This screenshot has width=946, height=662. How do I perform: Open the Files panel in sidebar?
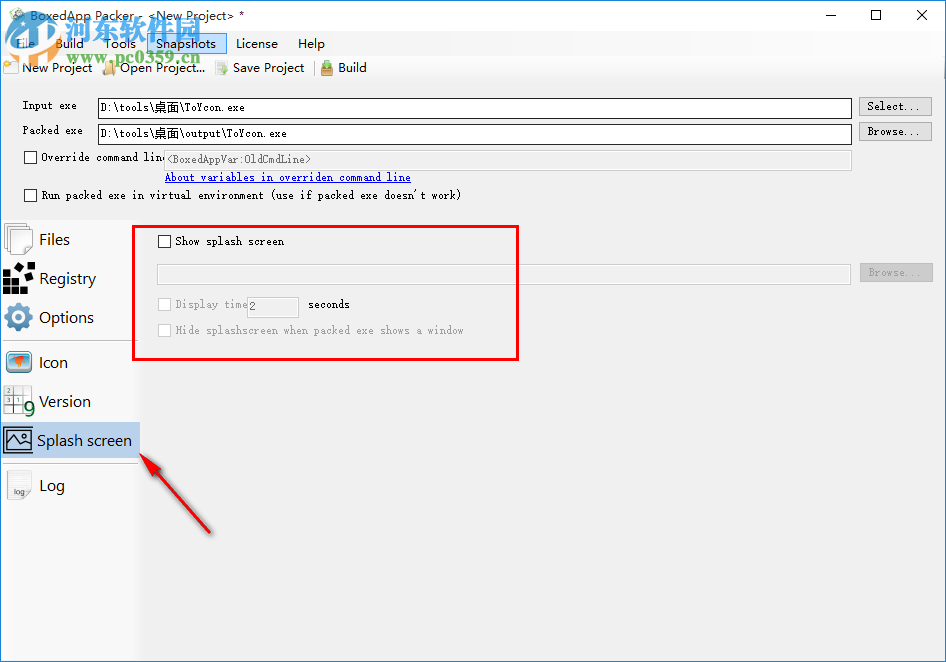55,239
